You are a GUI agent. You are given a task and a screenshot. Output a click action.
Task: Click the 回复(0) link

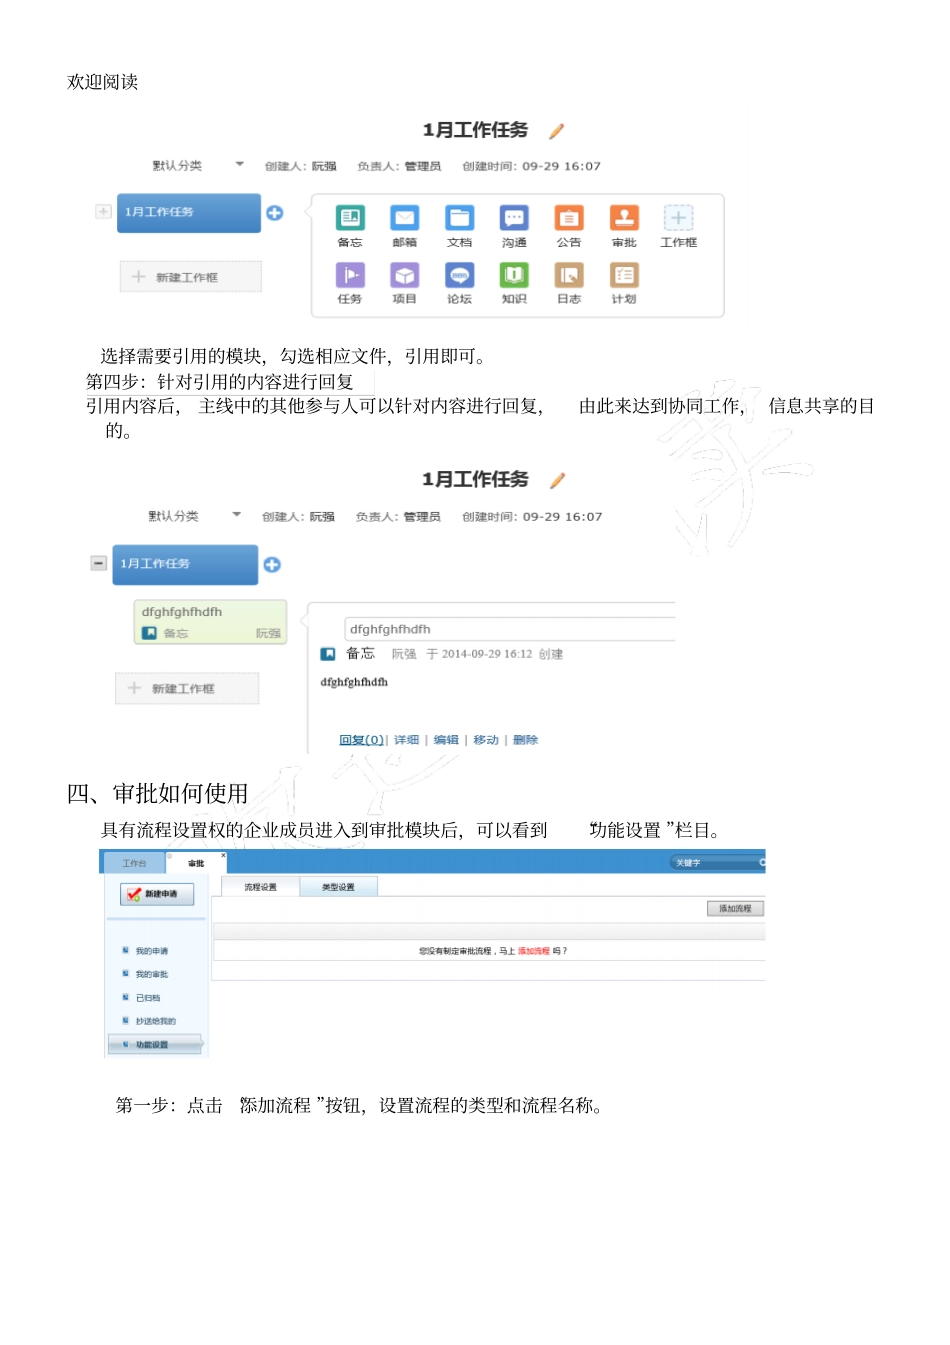(x=361, y=740)
